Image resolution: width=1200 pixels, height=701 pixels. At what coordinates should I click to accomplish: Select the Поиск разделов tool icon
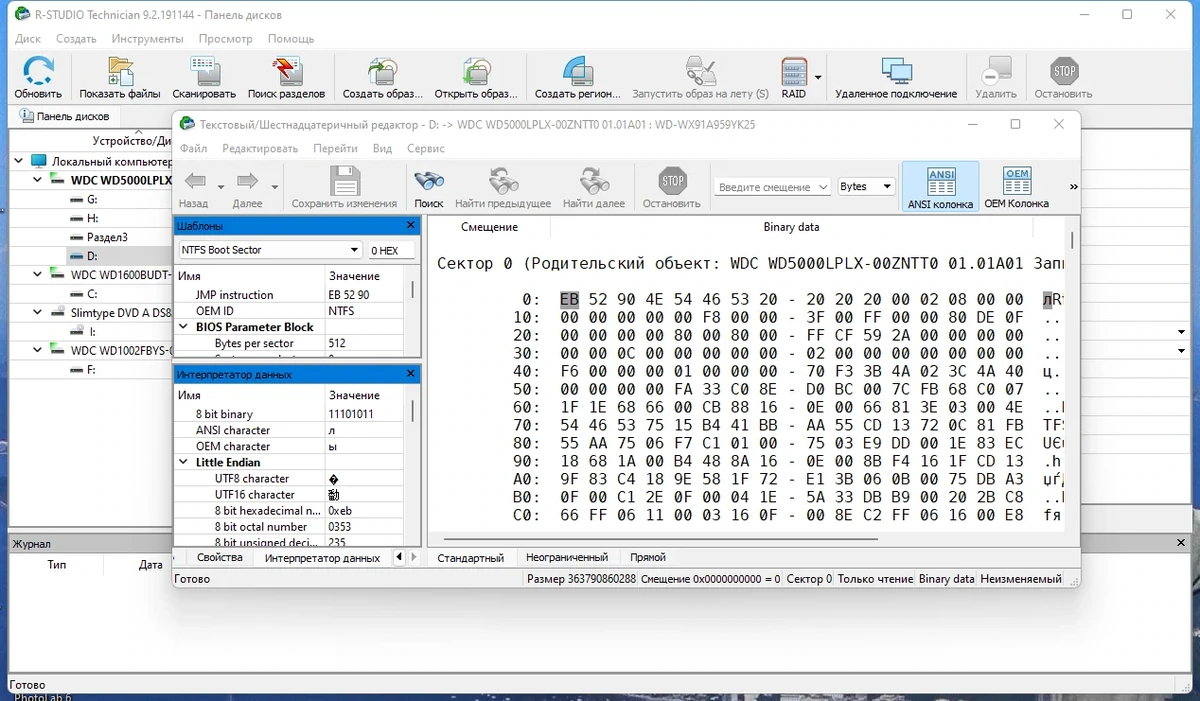coord(286,72)
